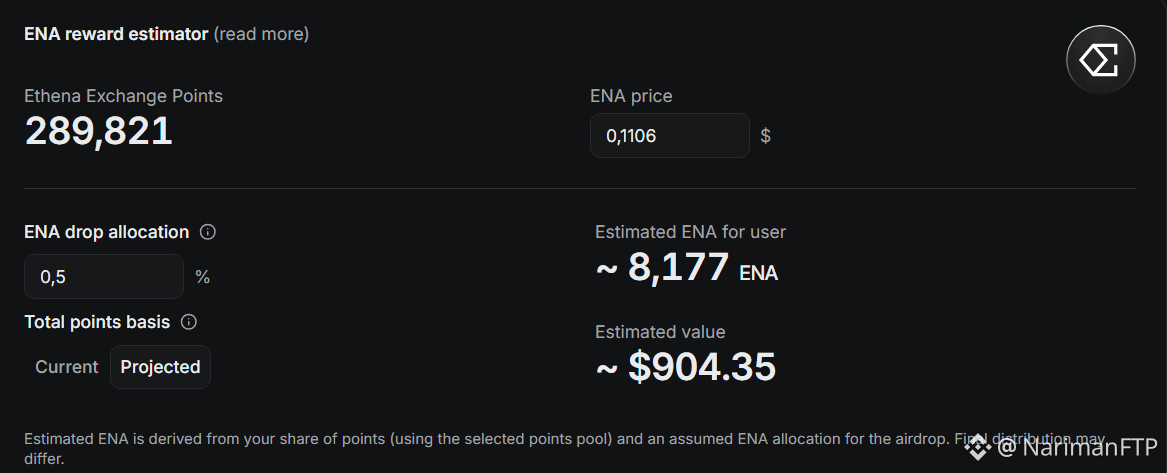Screen dimensions: 1167x473
Task: Click the dollar sign beside ENA price
Action: click(x=765, y=136)
